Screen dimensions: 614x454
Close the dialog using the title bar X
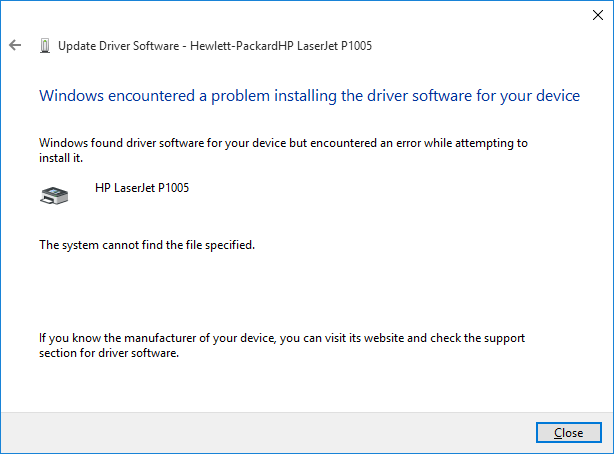pyautogui.click(x=590, y=15)
